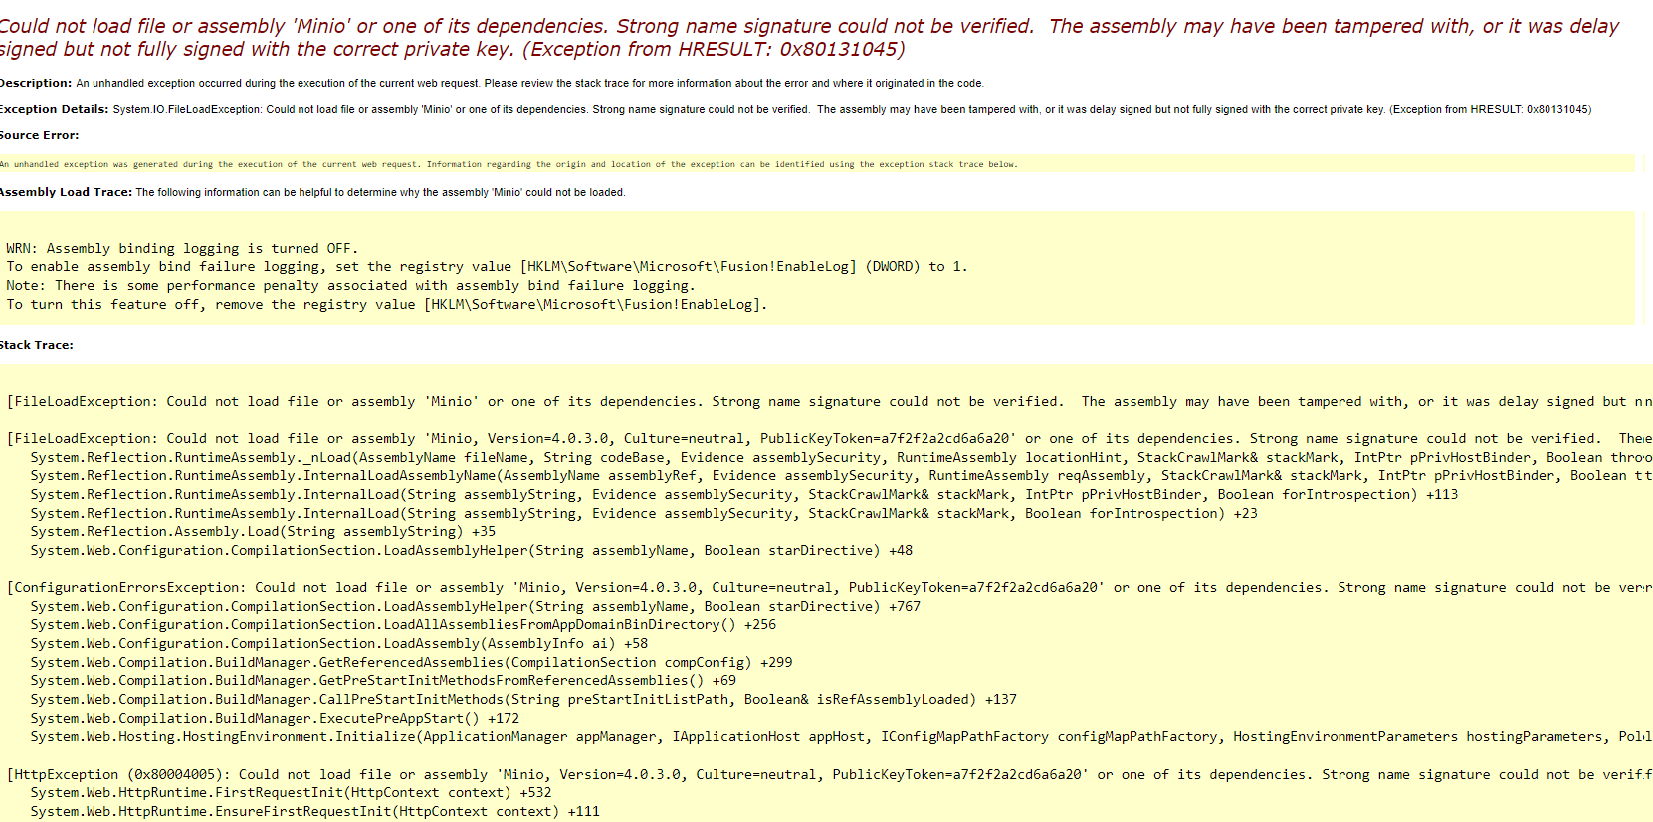
Task: Click the LoadAssemblyHelper stack line ending +767
Action: (x=476, y=607)
